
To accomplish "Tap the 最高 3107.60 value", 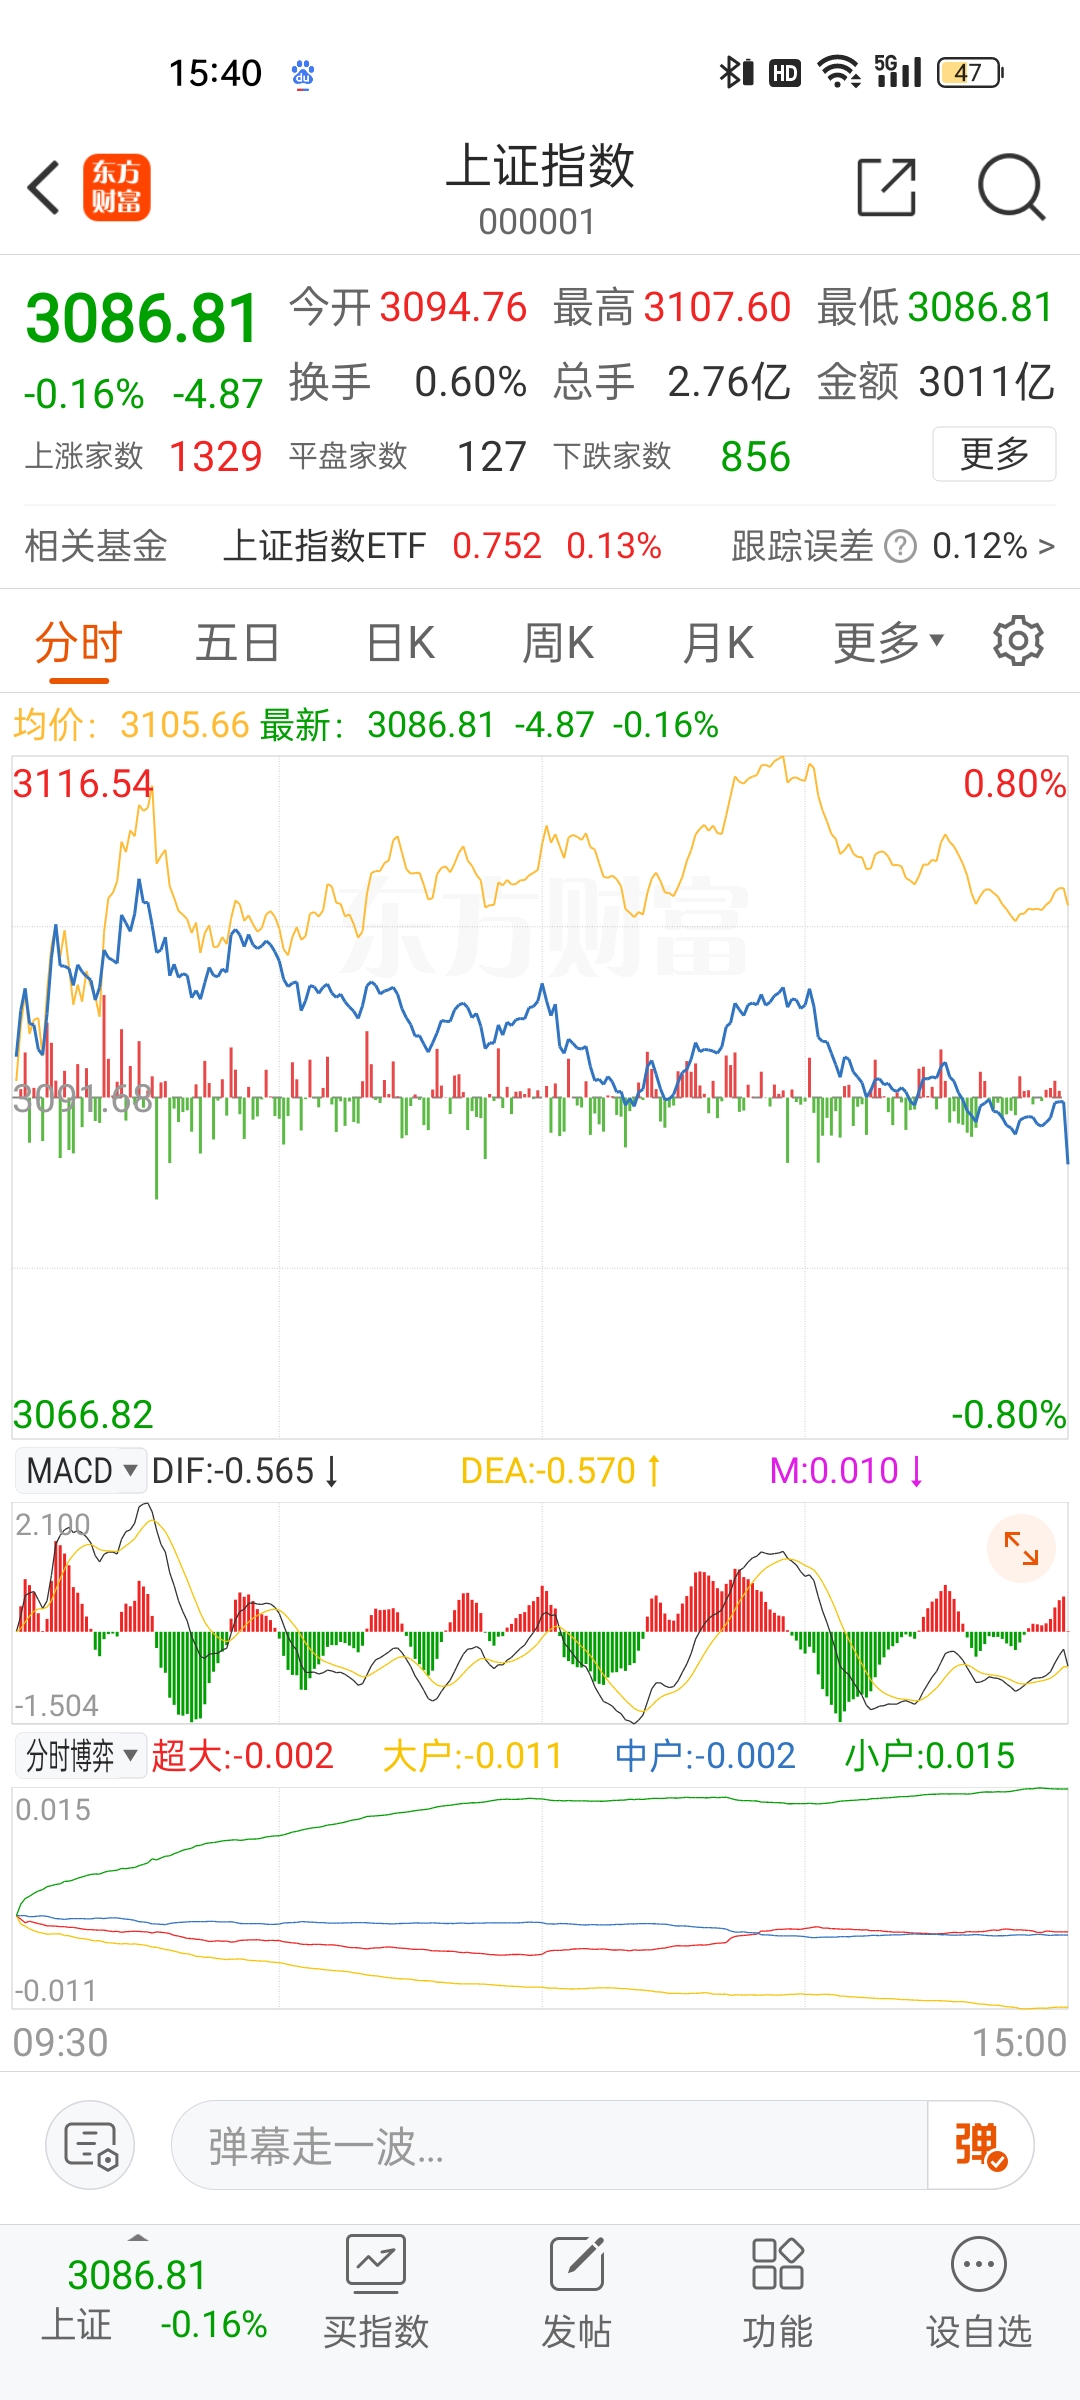I will click(717, 307).
